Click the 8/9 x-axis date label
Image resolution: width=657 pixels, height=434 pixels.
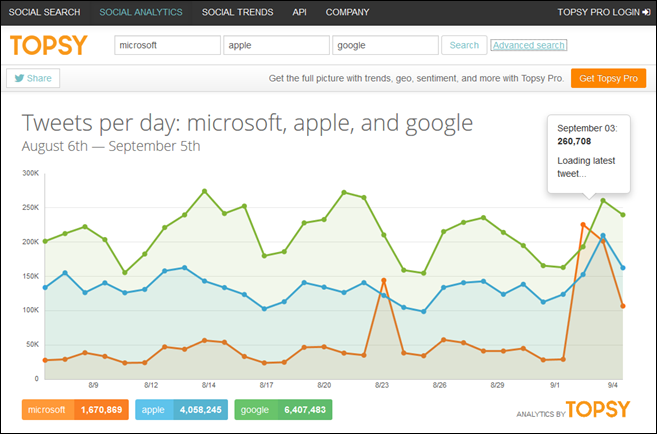click(93, 385)
